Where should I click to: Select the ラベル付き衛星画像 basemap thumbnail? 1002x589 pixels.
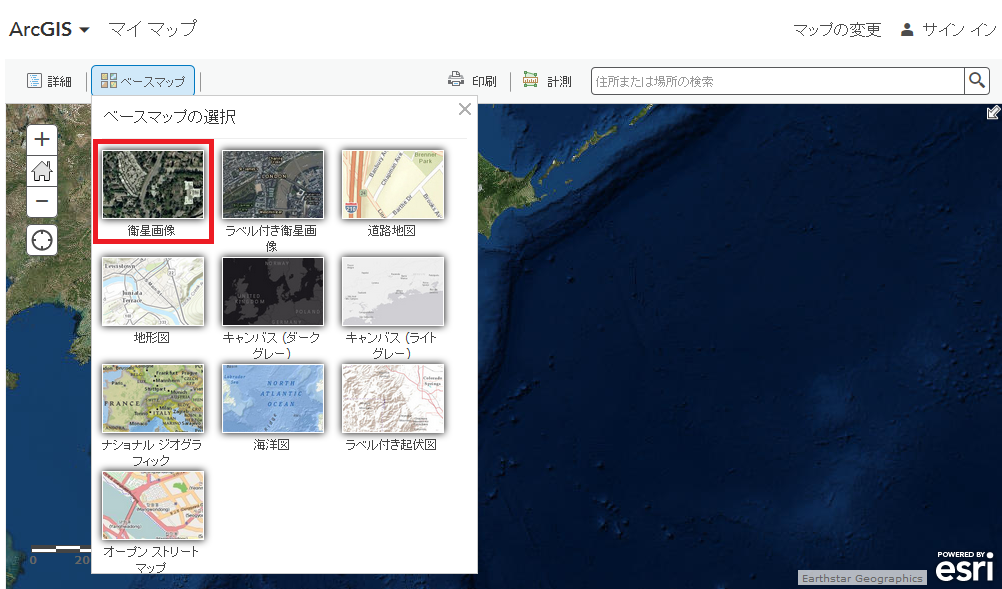click(x=273, y=184)
